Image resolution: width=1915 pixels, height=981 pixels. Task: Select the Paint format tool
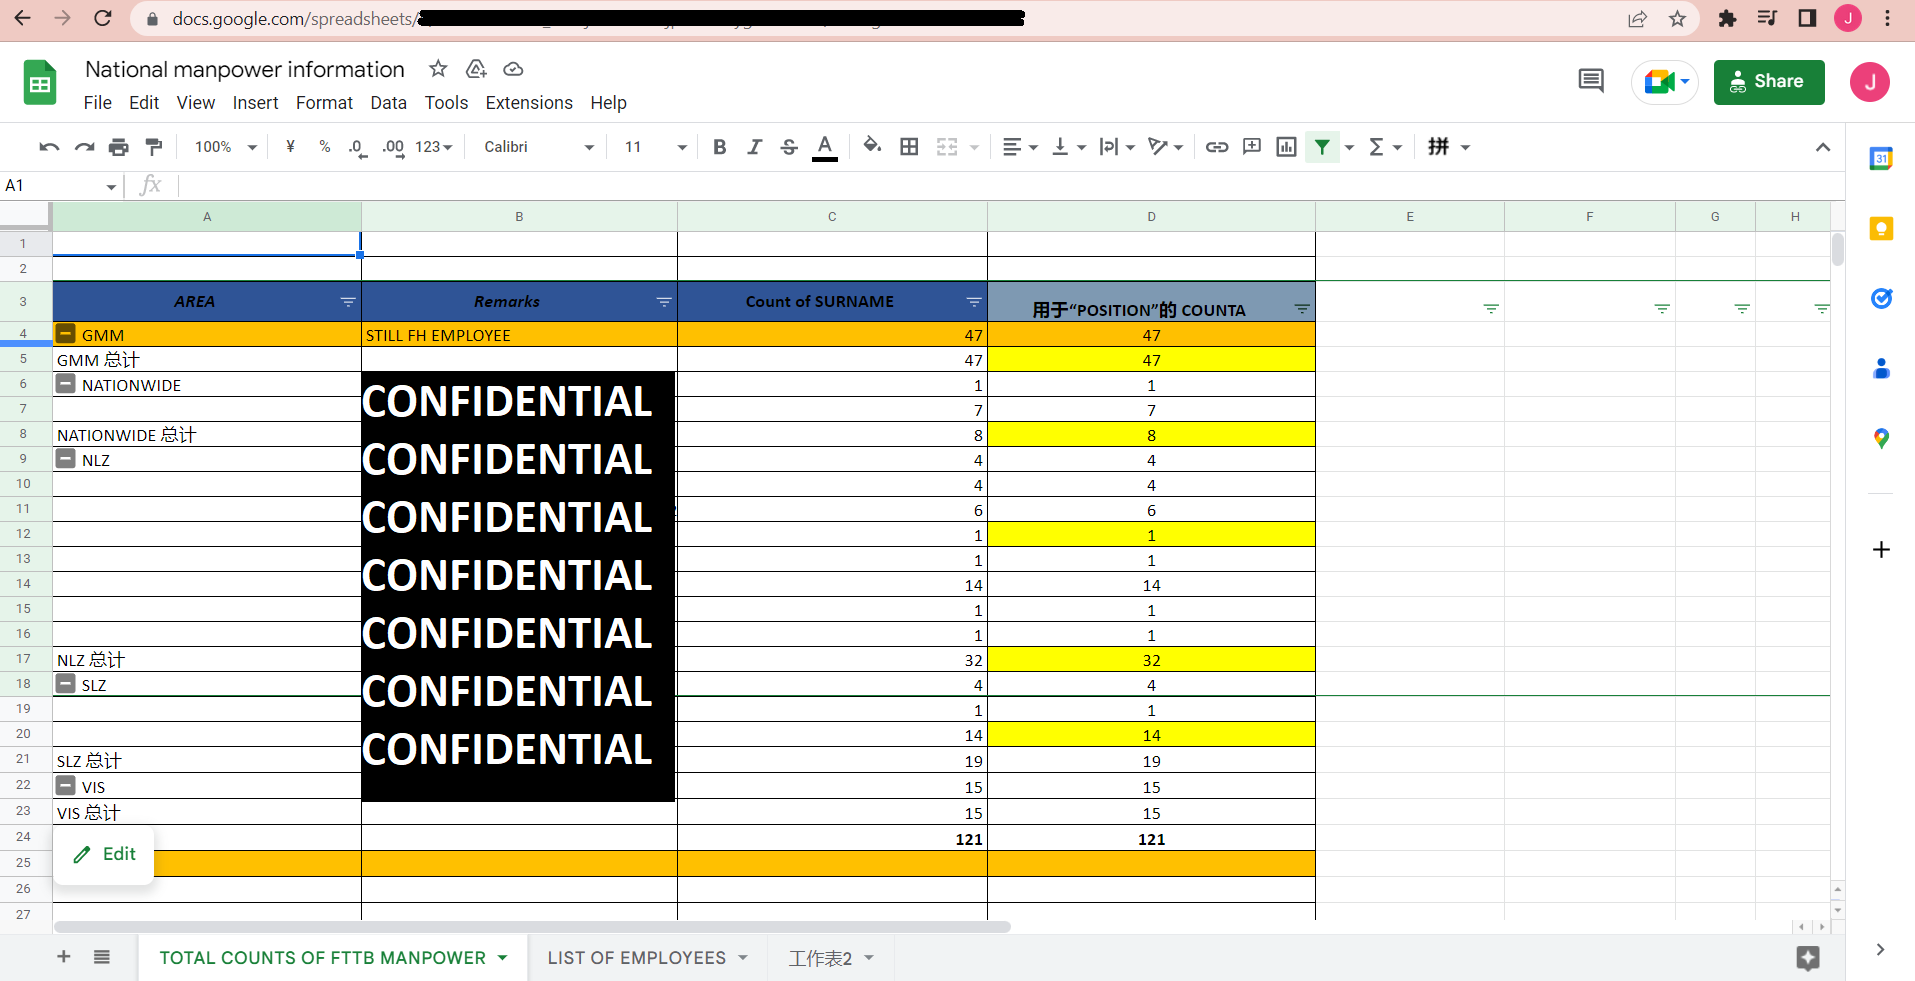(153, 147)
